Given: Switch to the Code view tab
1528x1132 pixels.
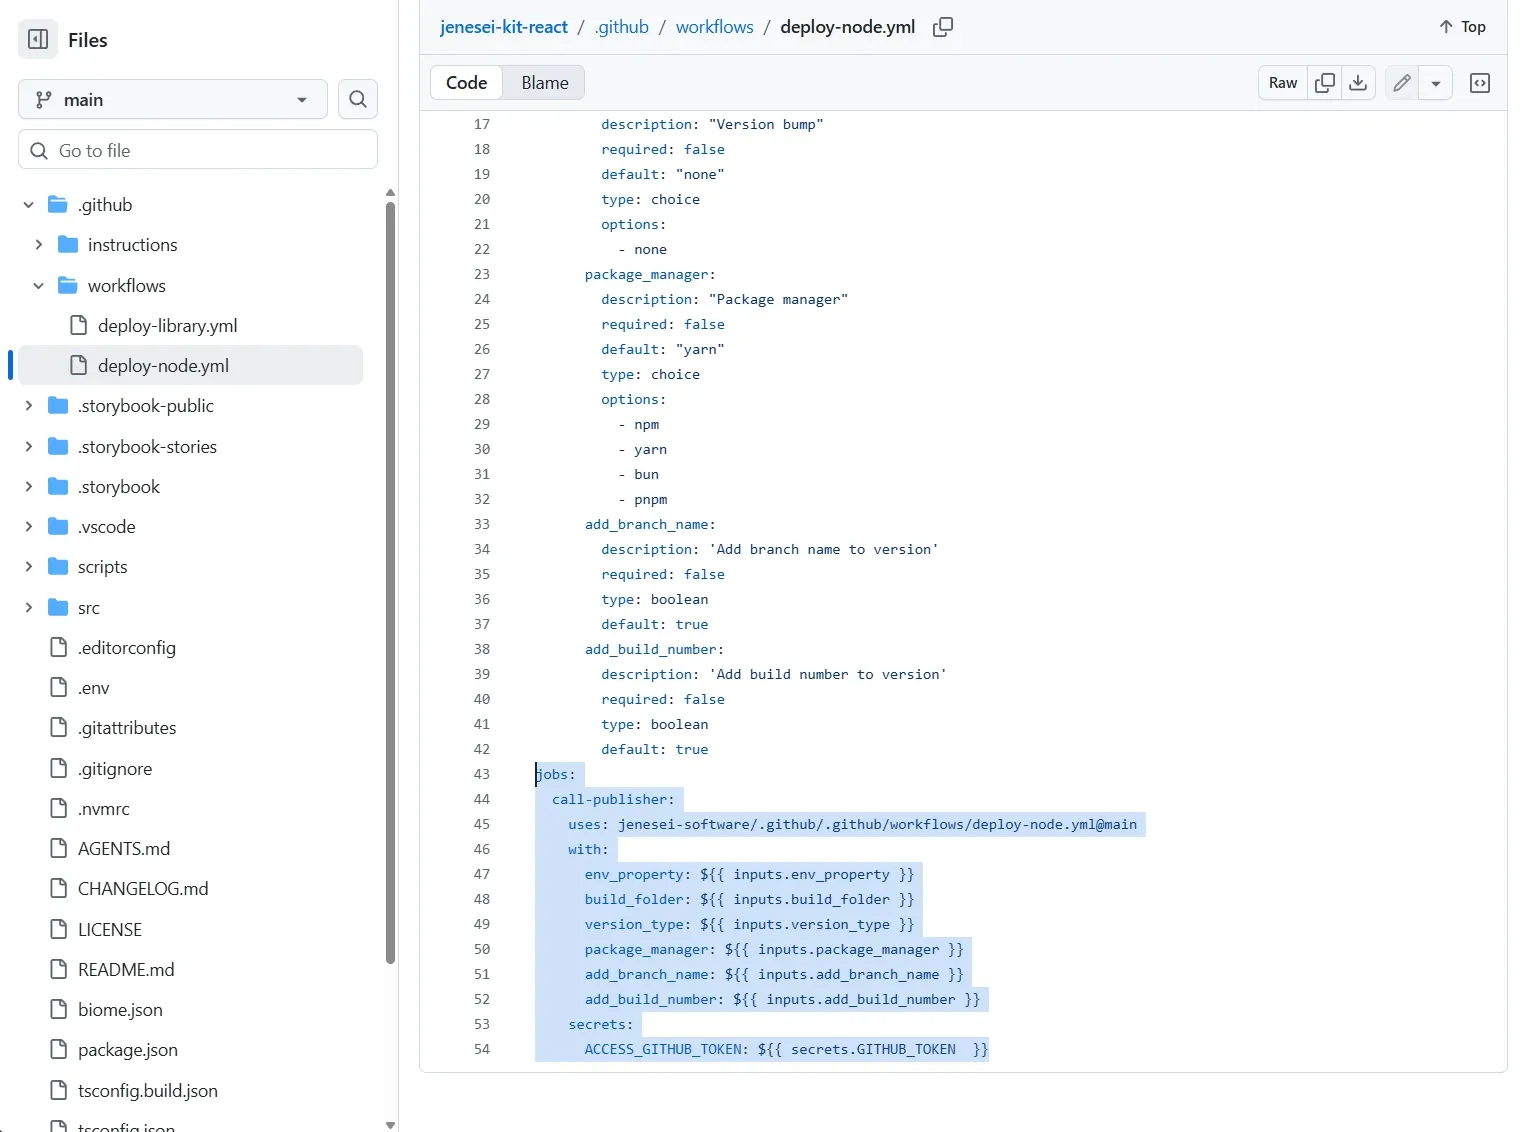Looking at the screenshot, I should point(466,83).
